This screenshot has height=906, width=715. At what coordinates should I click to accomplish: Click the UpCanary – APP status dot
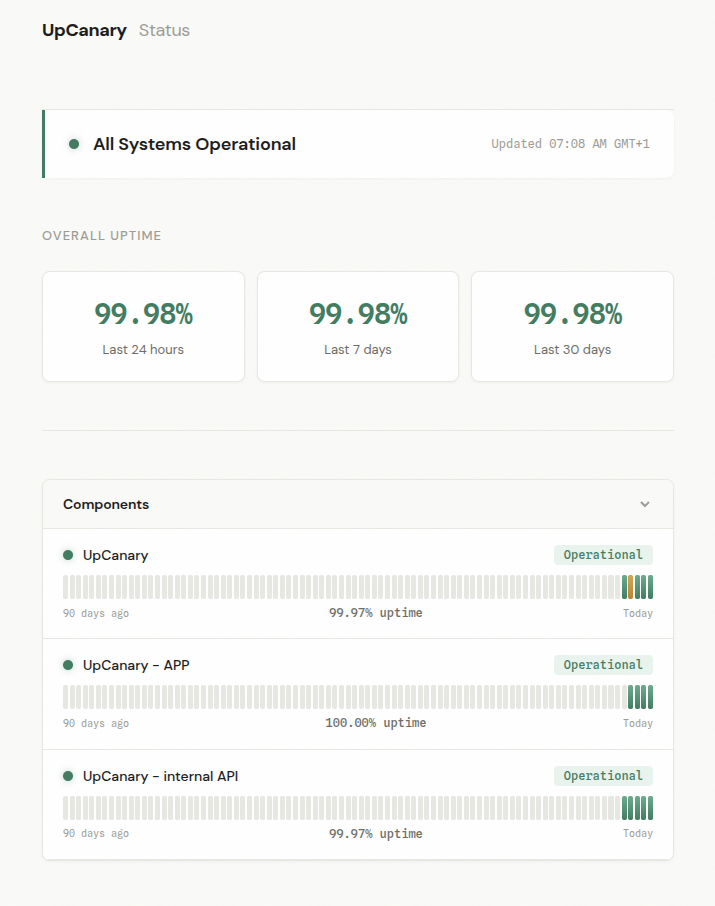[x=66, y=665]
